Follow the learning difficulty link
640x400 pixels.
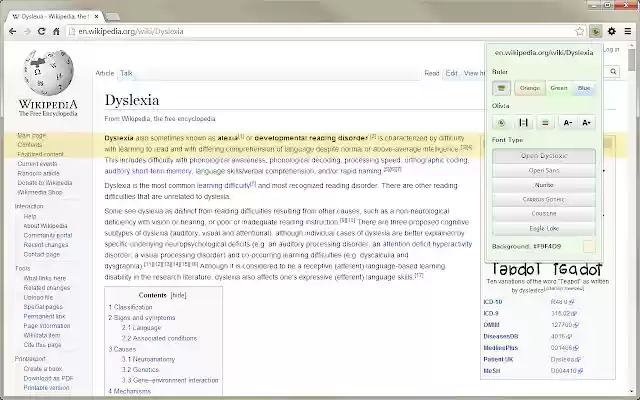223,186
